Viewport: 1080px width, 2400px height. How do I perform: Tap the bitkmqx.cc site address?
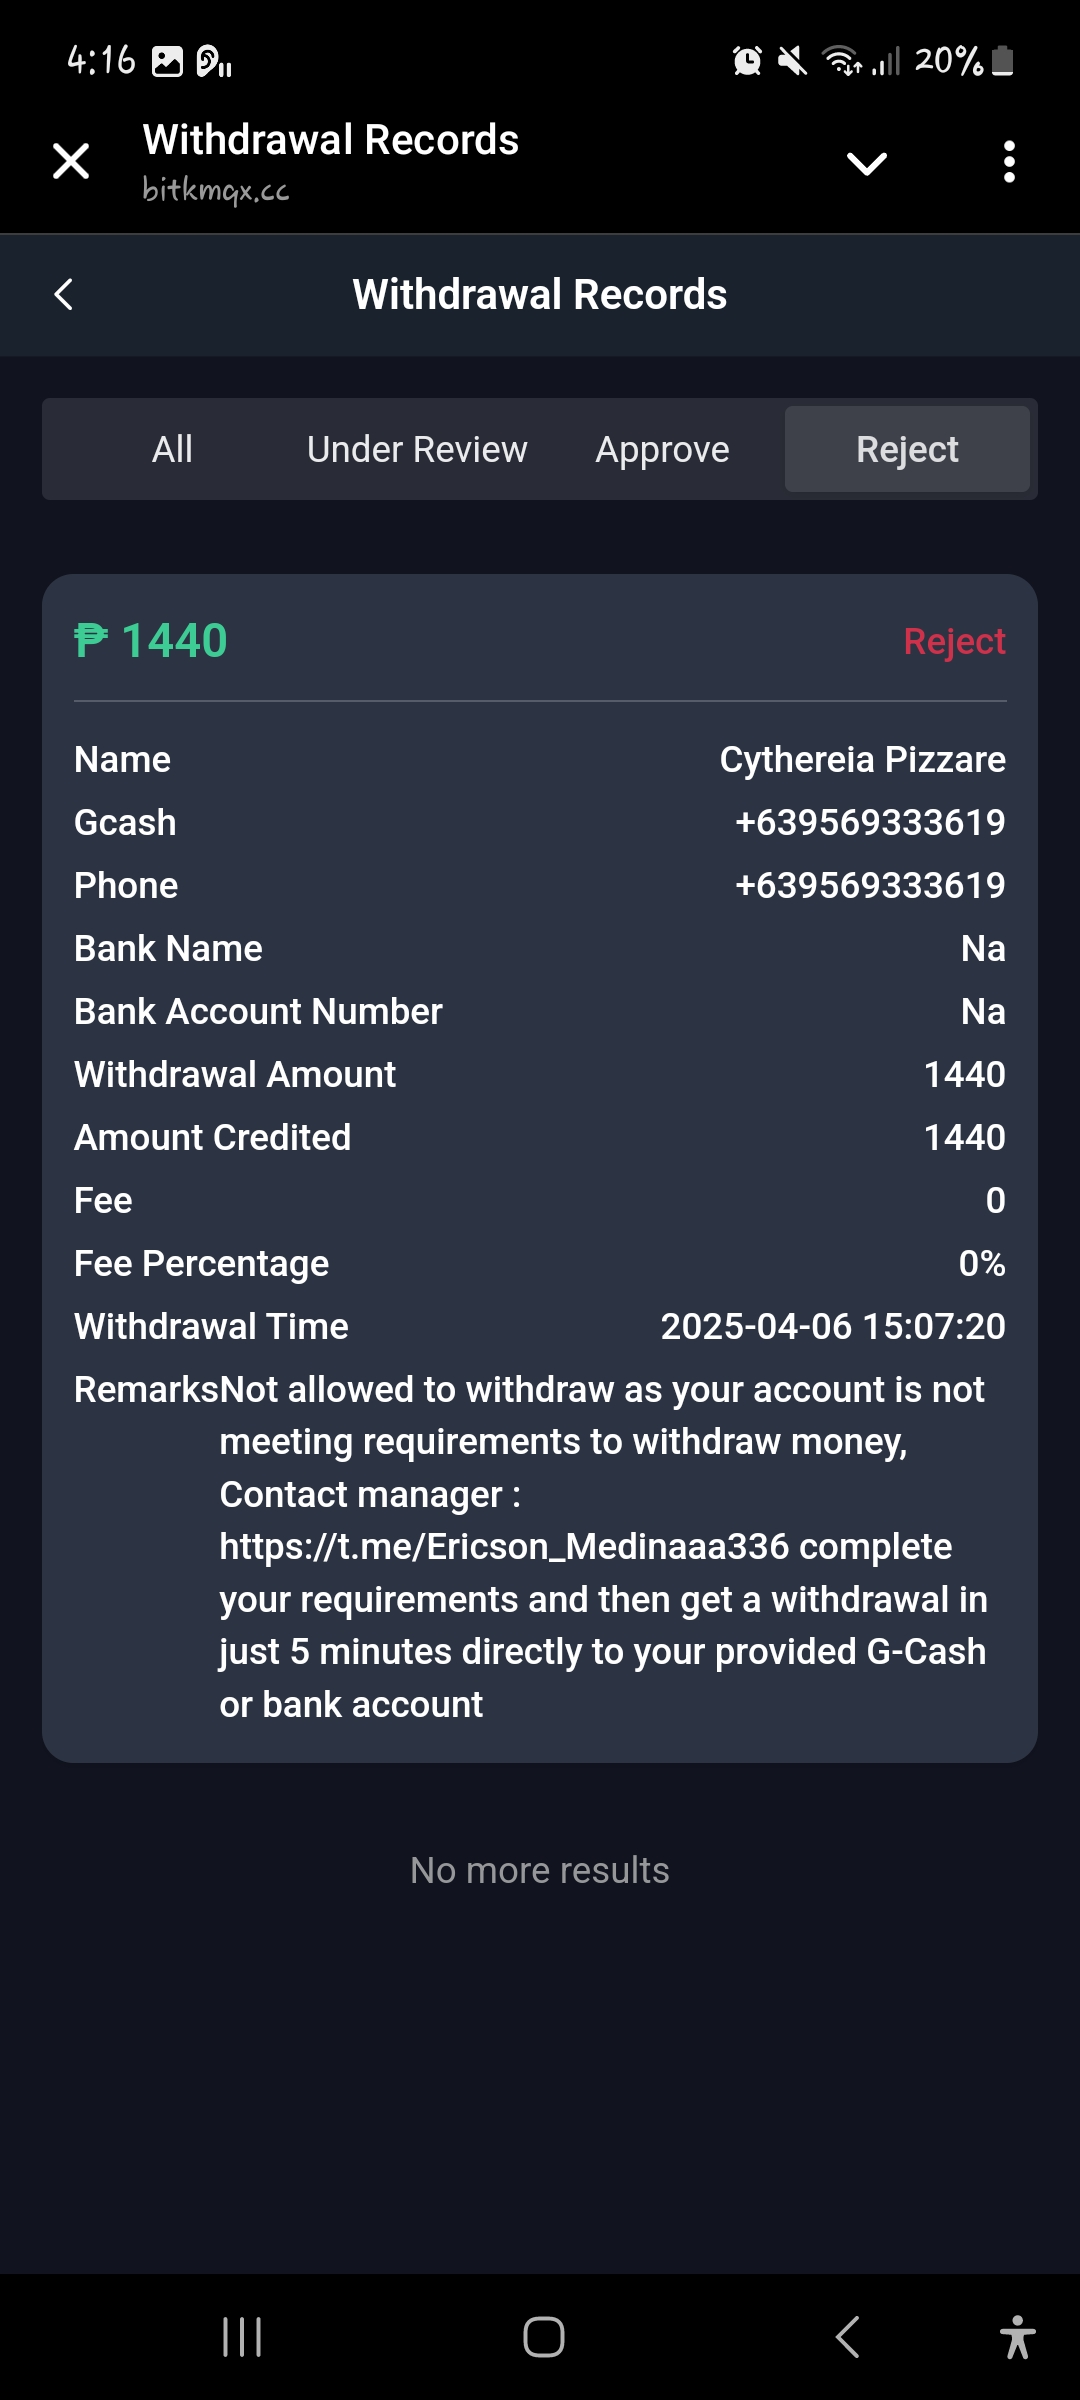[216, 189]
